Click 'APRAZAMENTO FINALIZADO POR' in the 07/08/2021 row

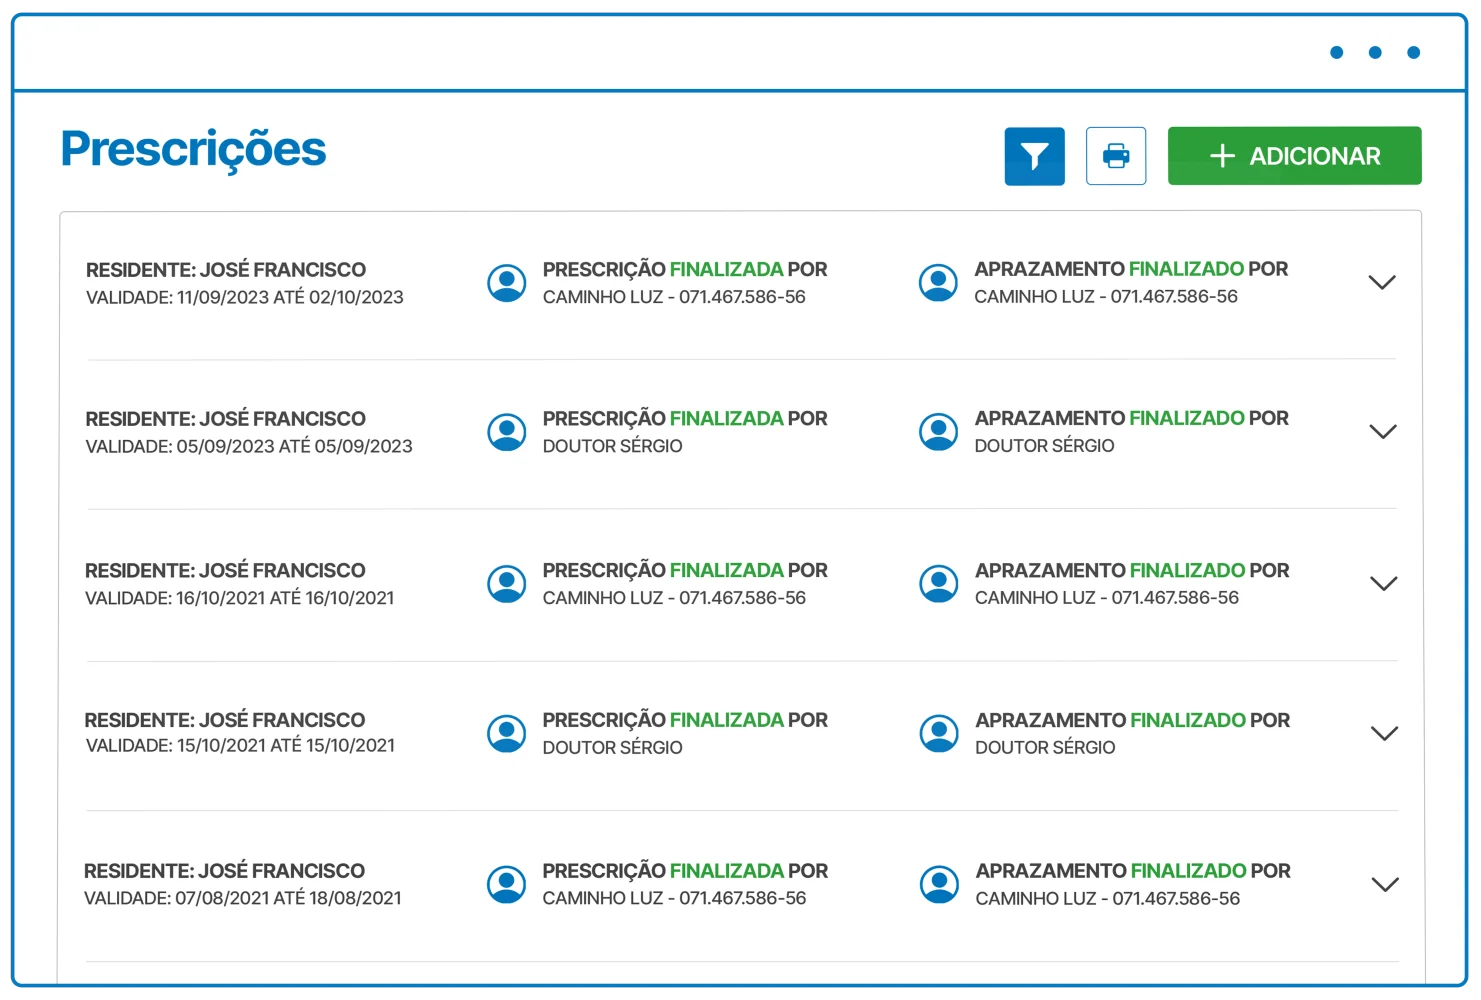point(1133,871)
